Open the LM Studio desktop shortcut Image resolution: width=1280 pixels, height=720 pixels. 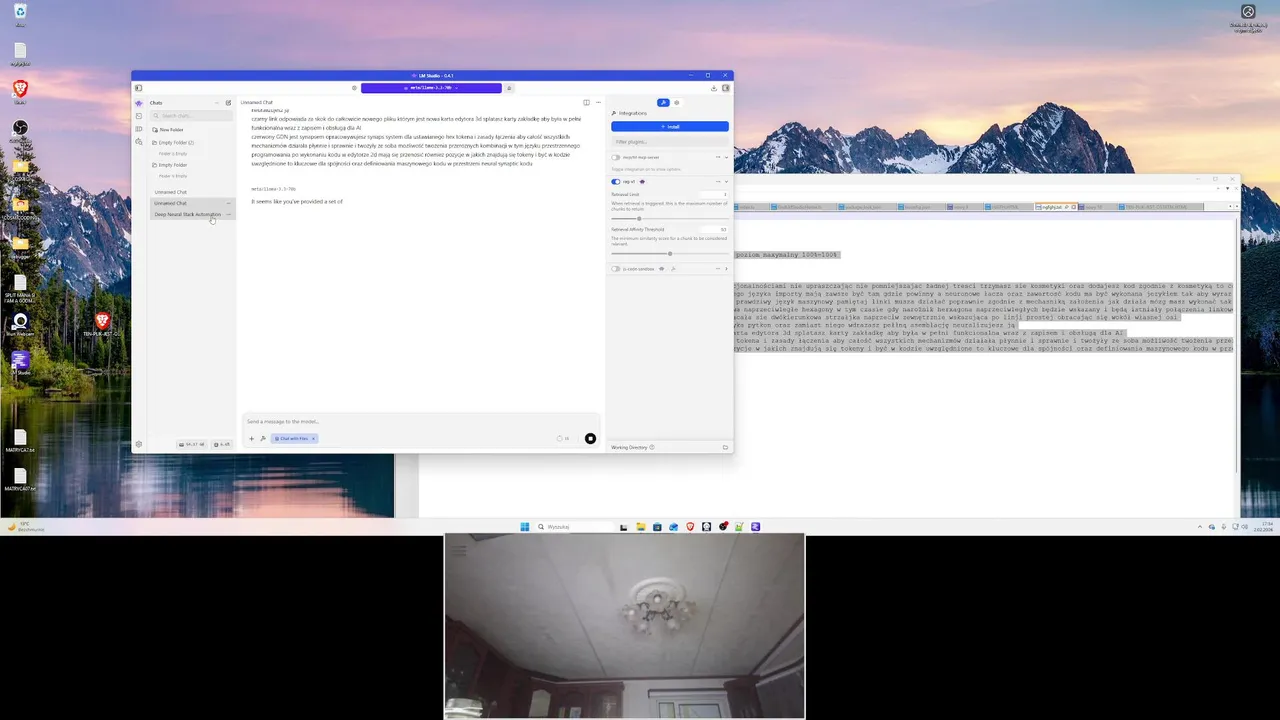pos(20,362)
